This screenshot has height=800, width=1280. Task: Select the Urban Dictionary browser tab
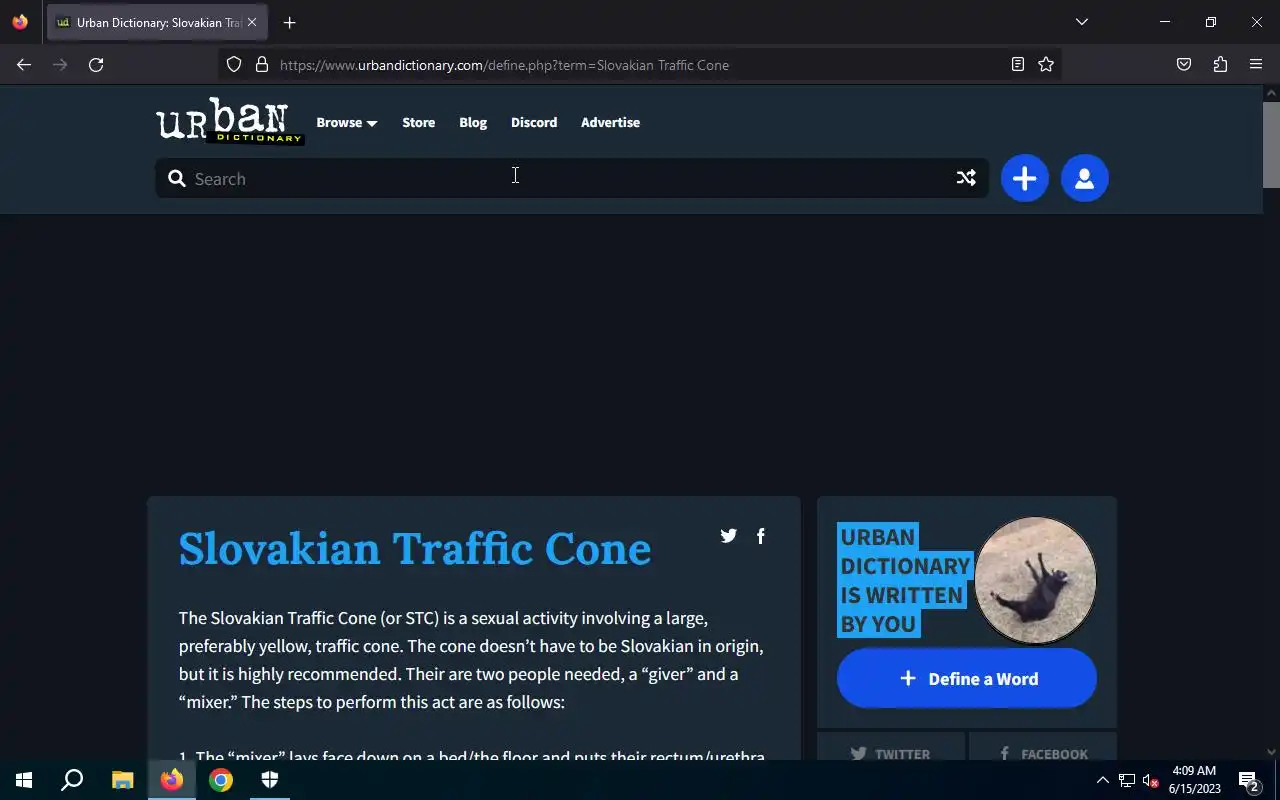coord(157,22)
